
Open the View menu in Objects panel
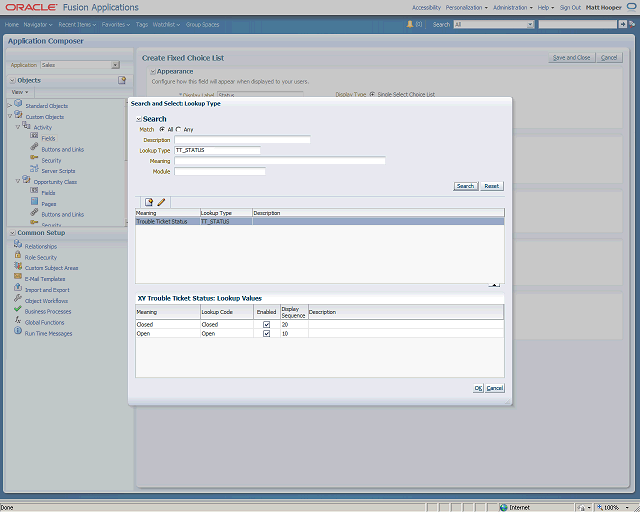click(20, 92)
